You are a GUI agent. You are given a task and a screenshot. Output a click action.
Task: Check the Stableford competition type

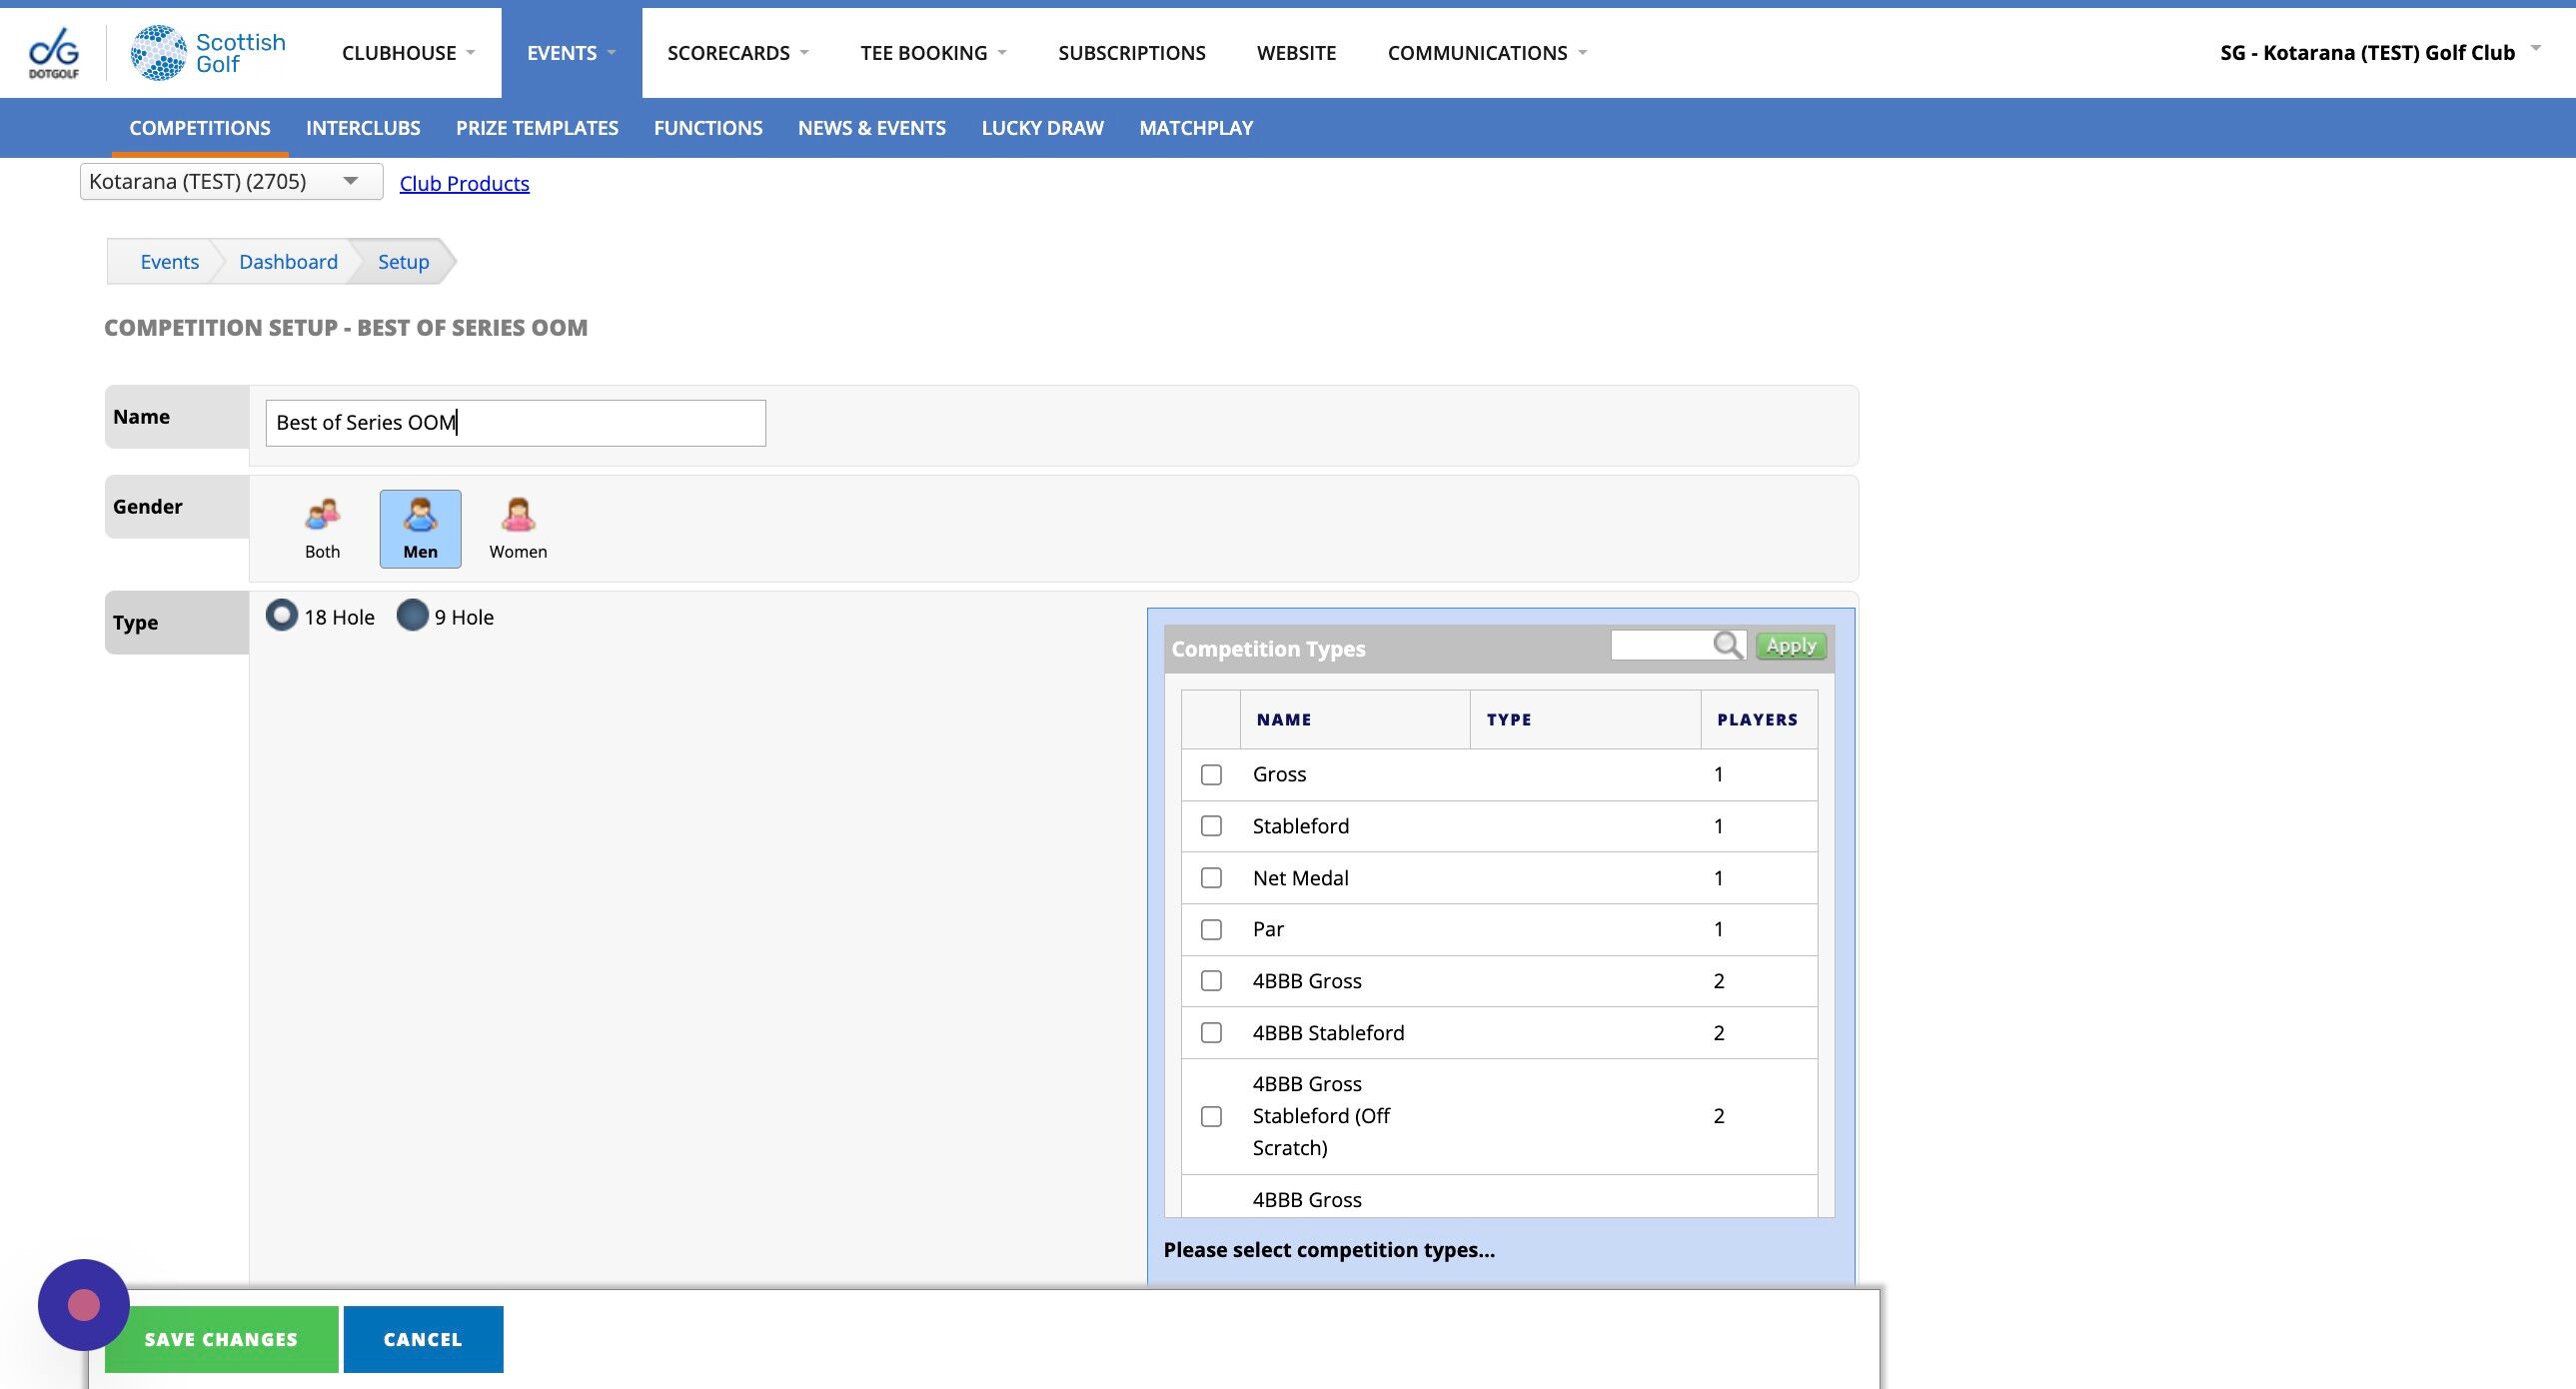tap(1211, 826)
